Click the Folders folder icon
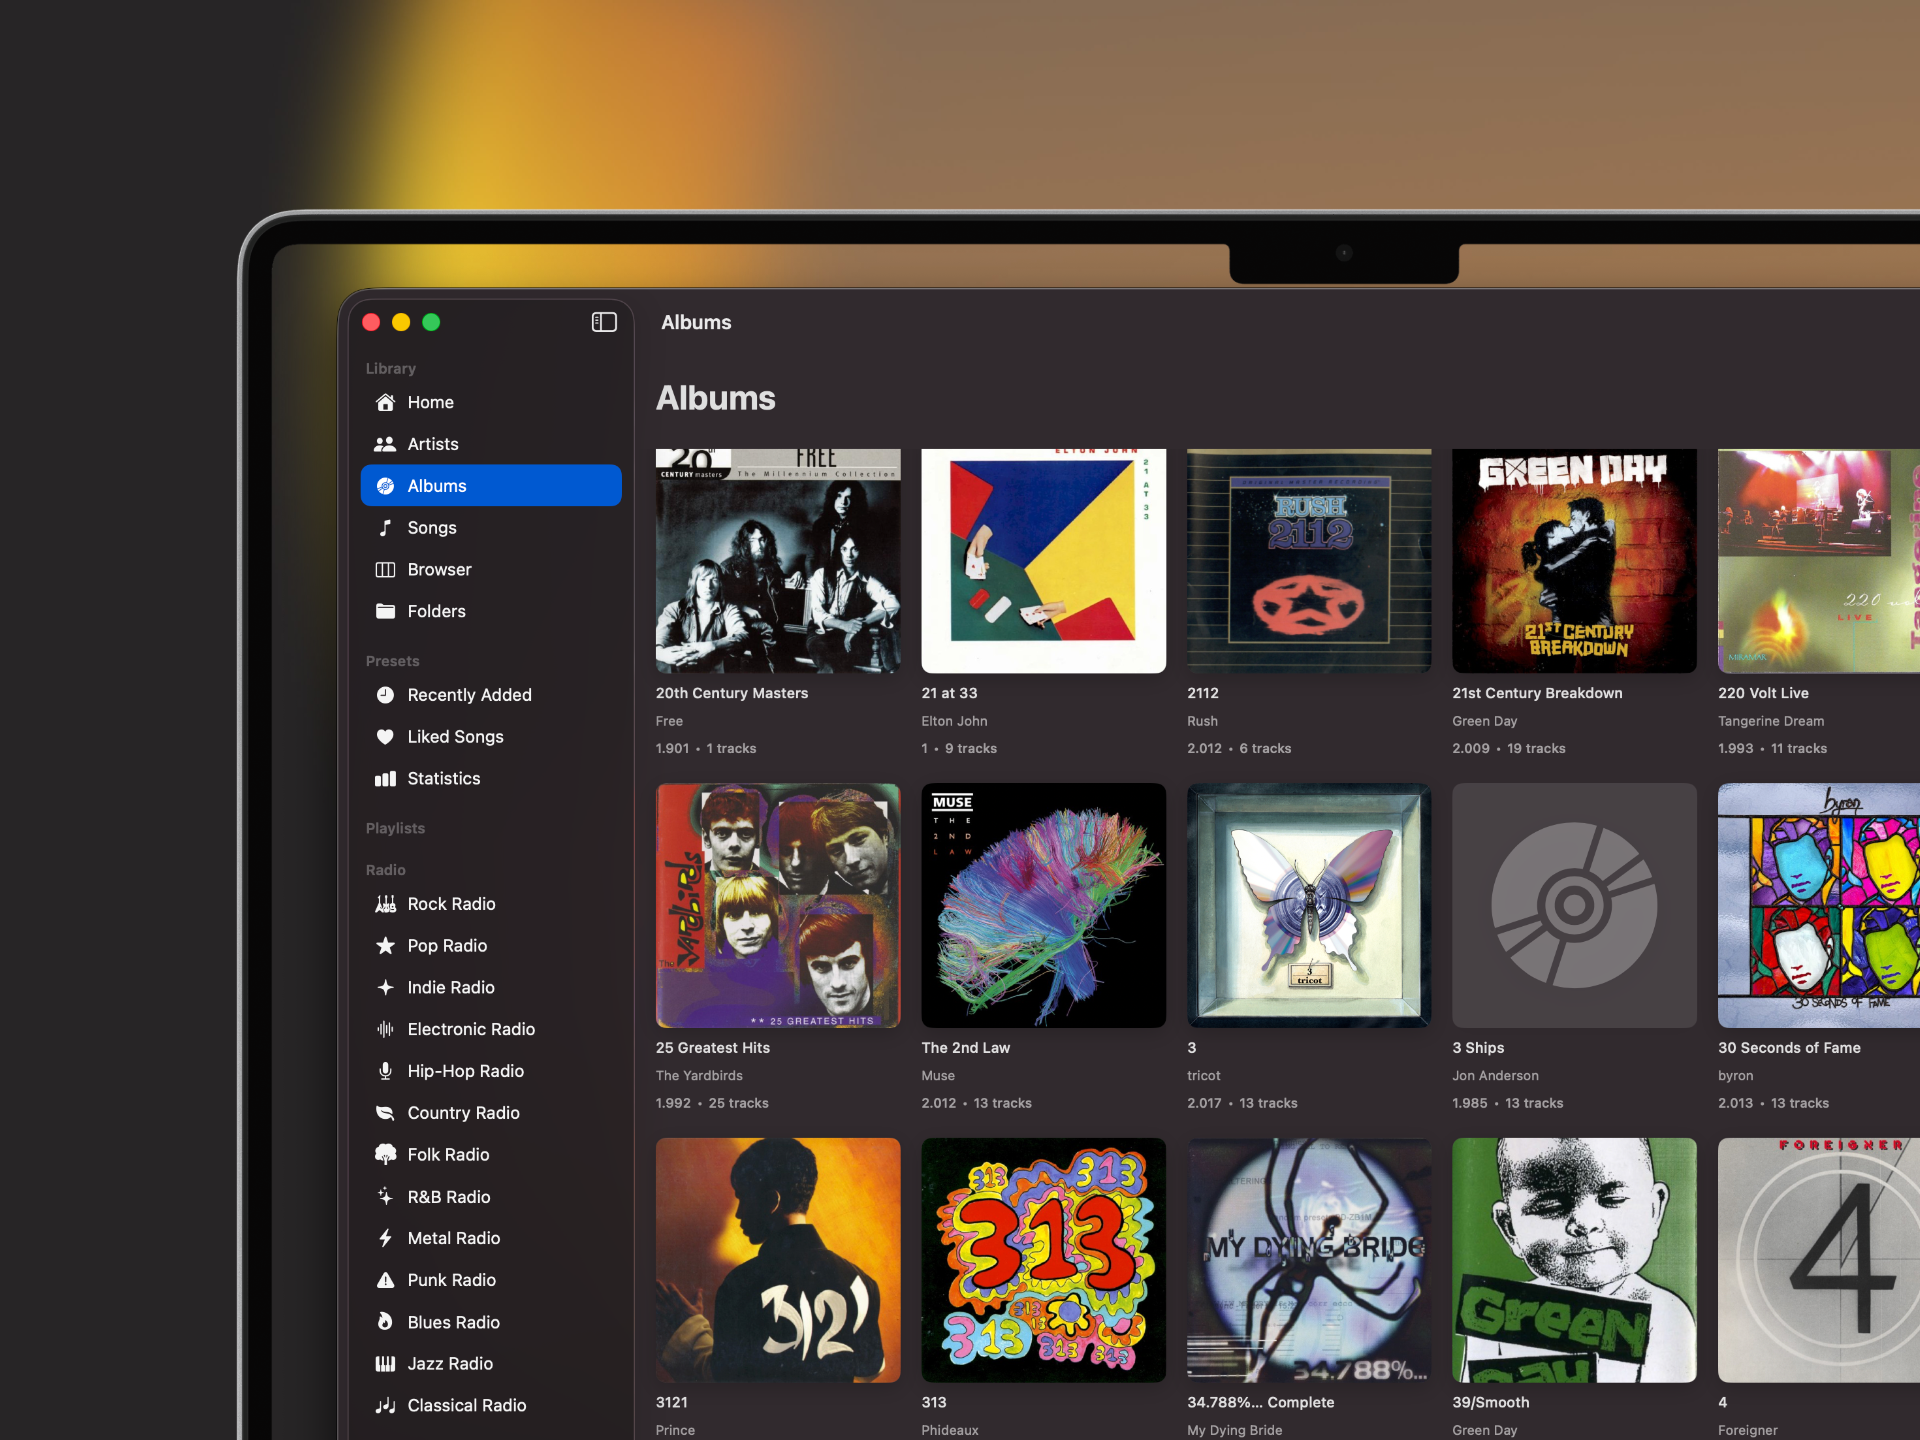 coord(385,611)
